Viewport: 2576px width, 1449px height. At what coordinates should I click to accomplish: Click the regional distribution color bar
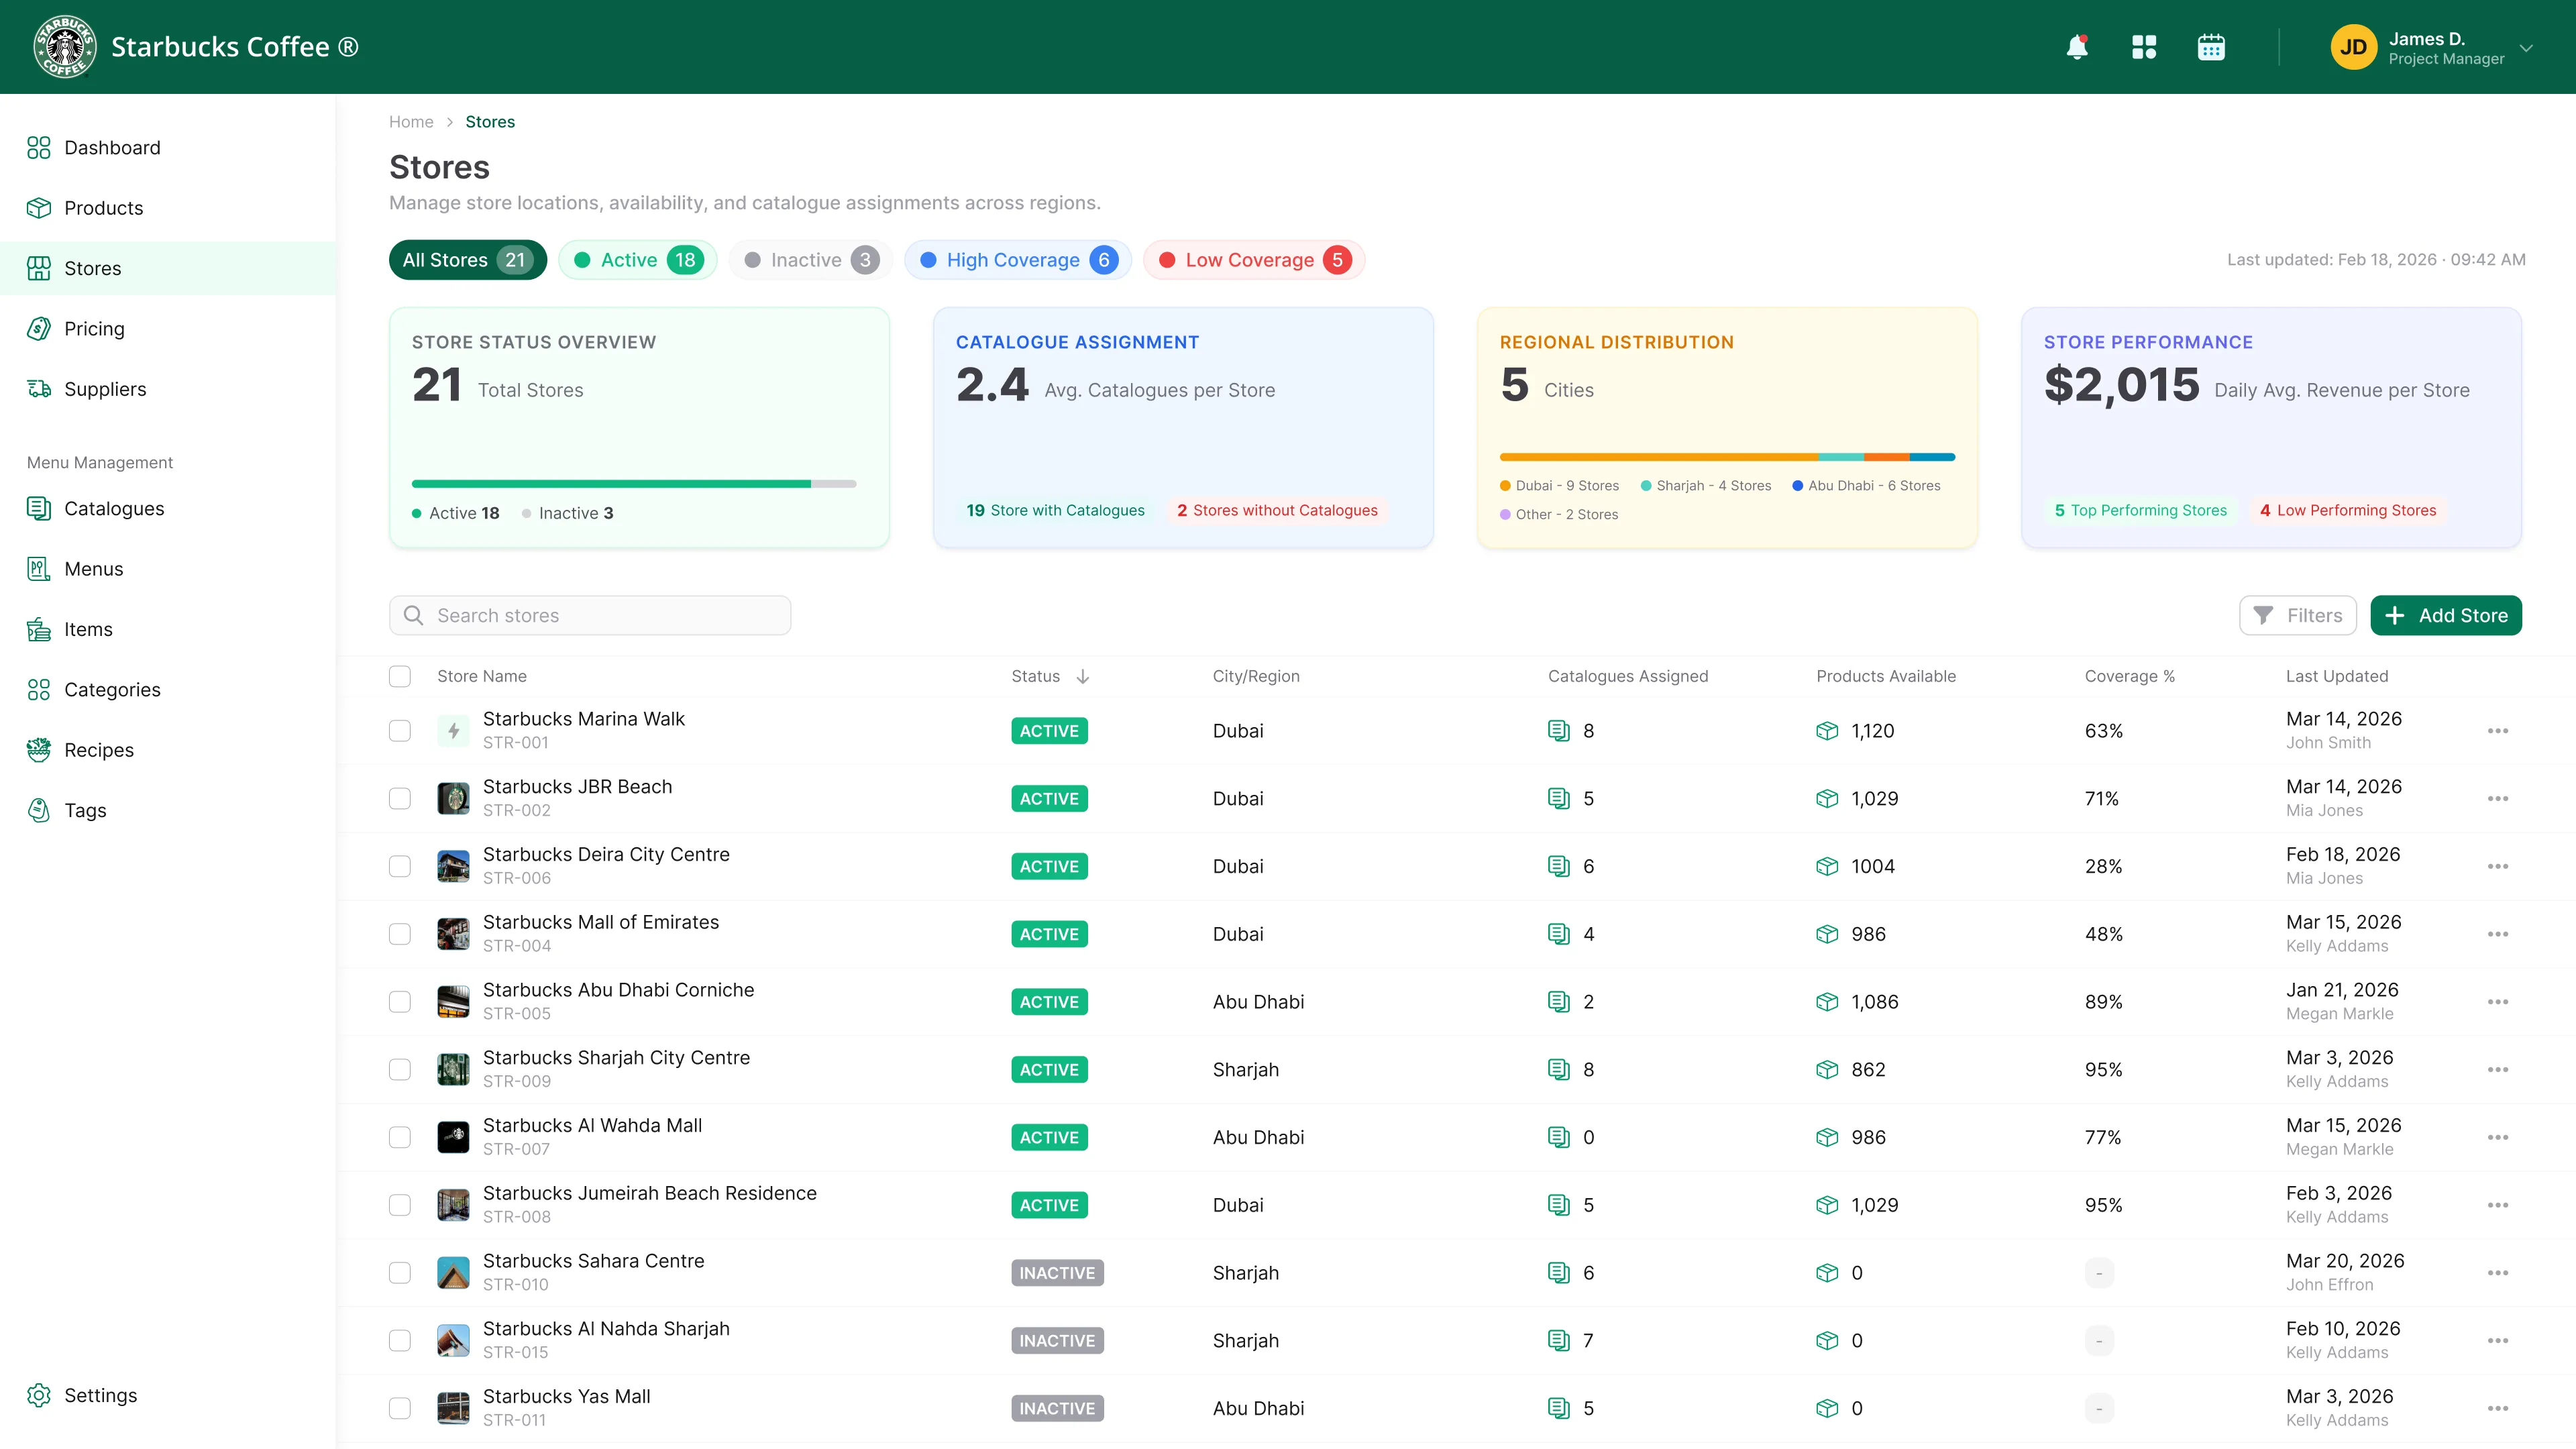pos(1727,457)
